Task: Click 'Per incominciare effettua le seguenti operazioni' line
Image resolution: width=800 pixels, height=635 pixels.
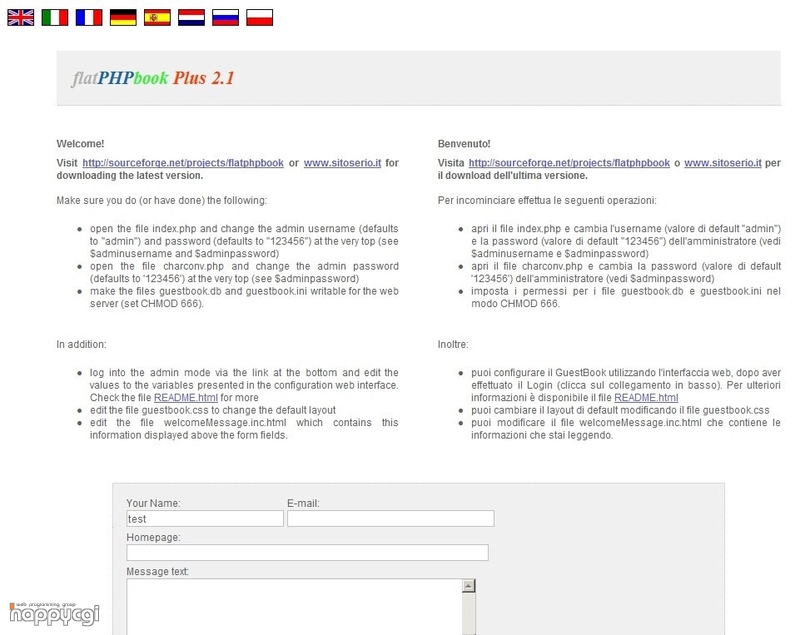Action: [547, 200]
